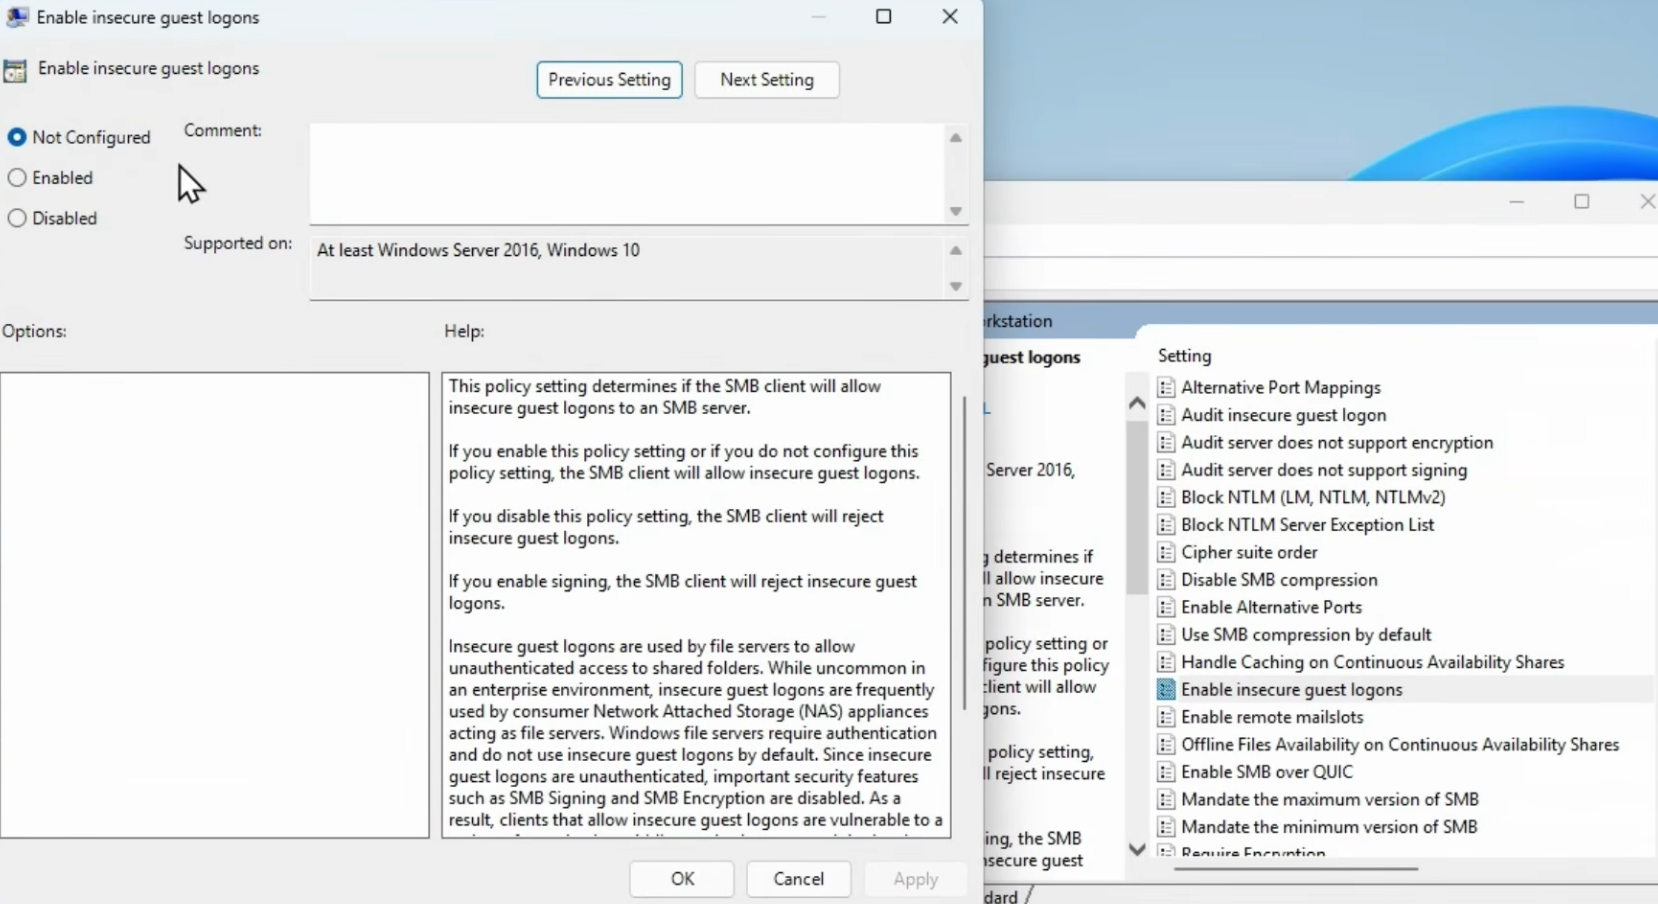Image resolution: width=1658 pixels, height=904 pixels.
Task: Click the Supported on scroll down arrow
Action: tap(956, 287)
